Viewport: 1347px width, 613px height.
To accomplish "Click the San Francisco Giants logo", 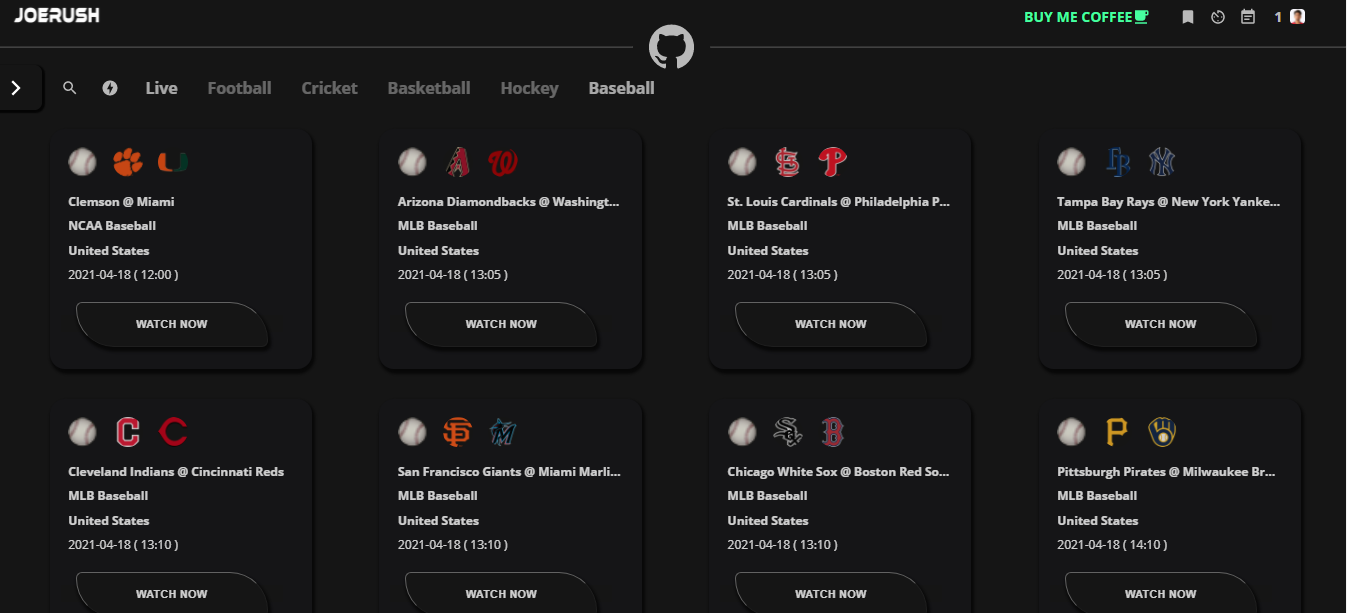I will 457,432.
